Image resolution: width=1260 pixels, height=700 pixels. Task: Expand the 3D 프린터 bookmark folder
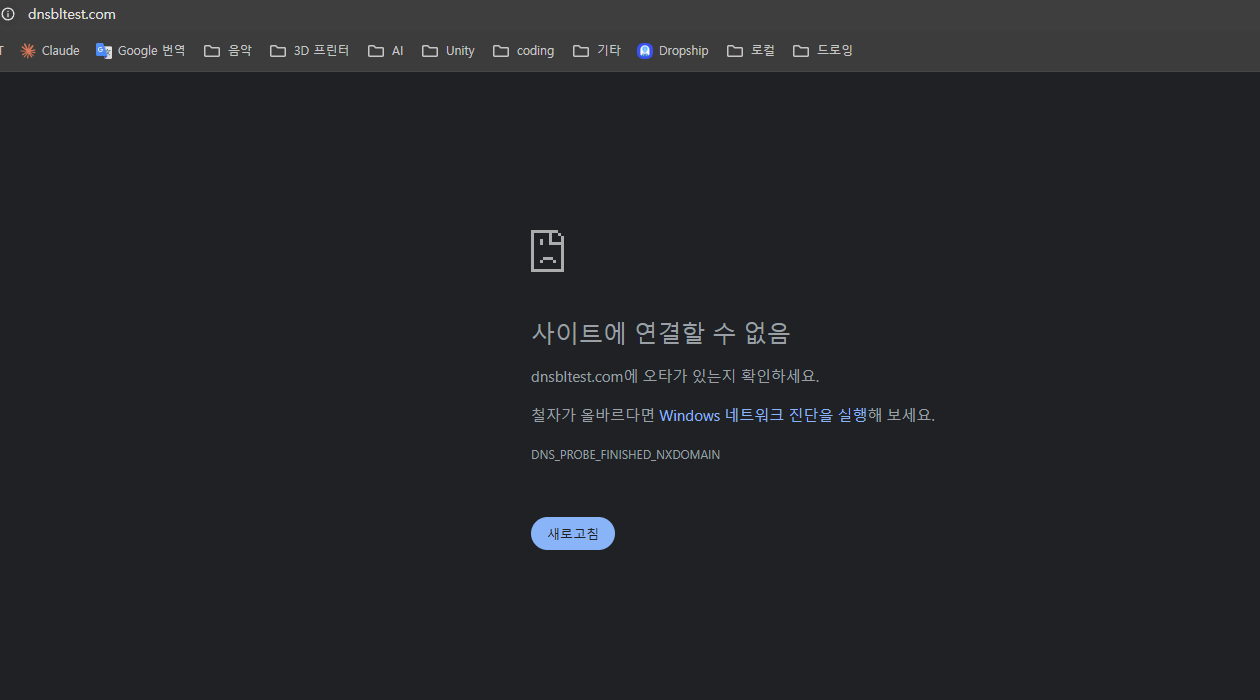(x=310, y=51)
